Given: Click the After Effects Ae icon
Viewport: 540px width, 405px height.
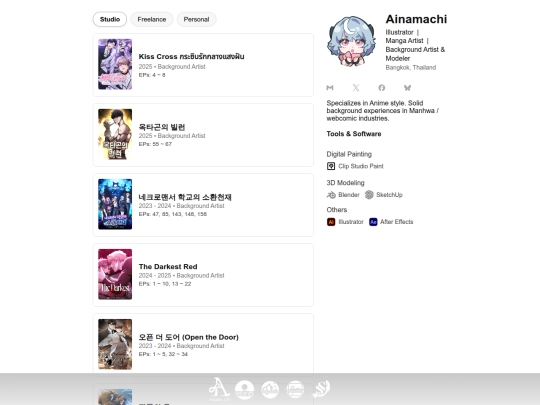Looking at the screenshot, I should (373, 222).
